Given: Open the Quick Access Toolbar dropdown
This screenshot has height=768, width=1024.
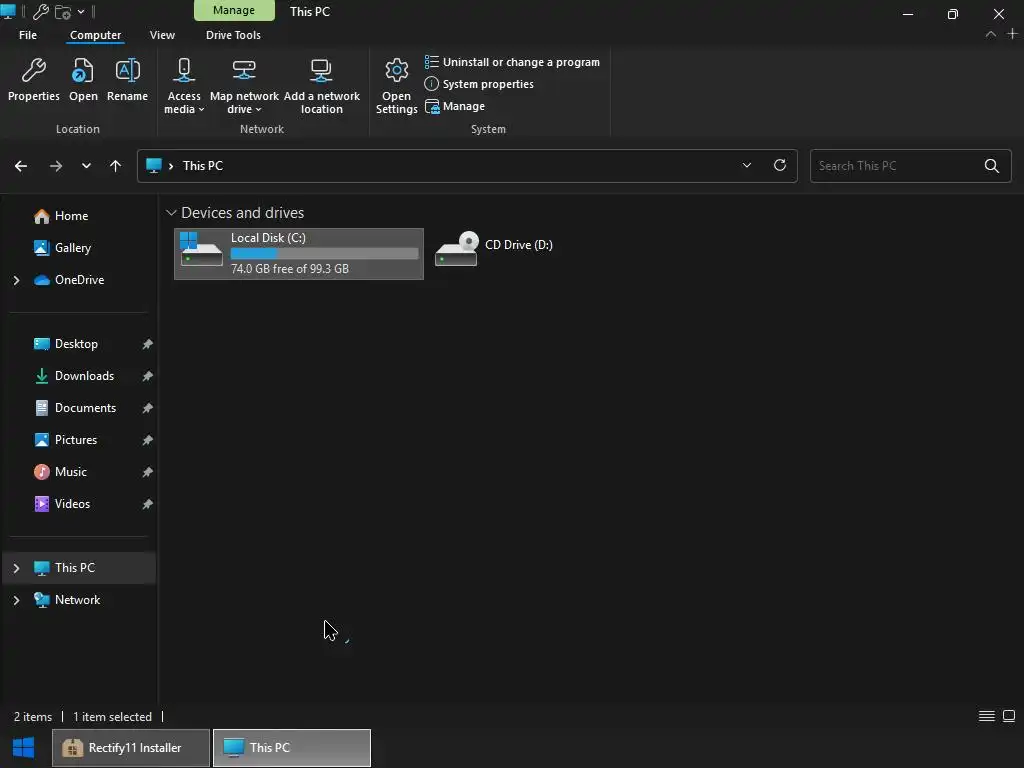Looking at the screenshot, I should [81, 12].
